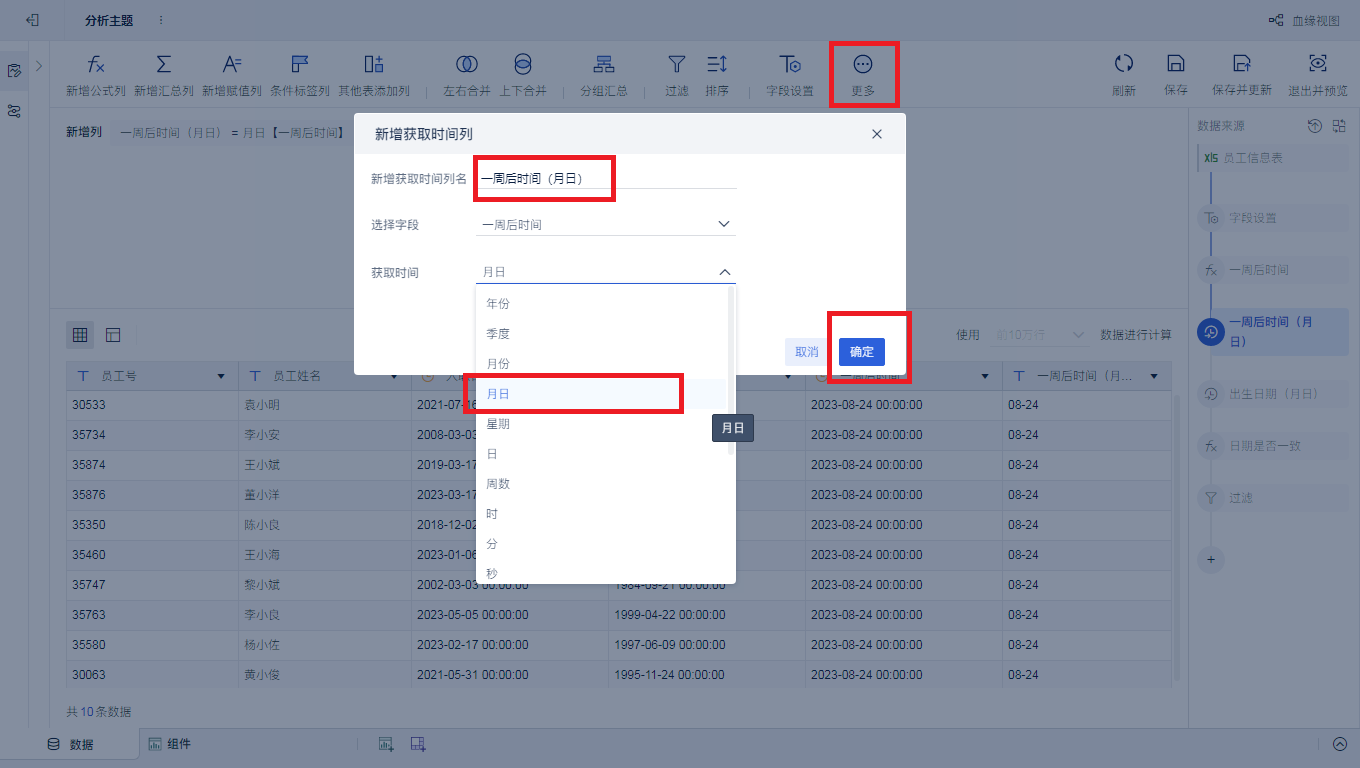The image size is (1360, 768).
Task: Expand bottom-right panel chevron icon
Action: pos(1340,744)
